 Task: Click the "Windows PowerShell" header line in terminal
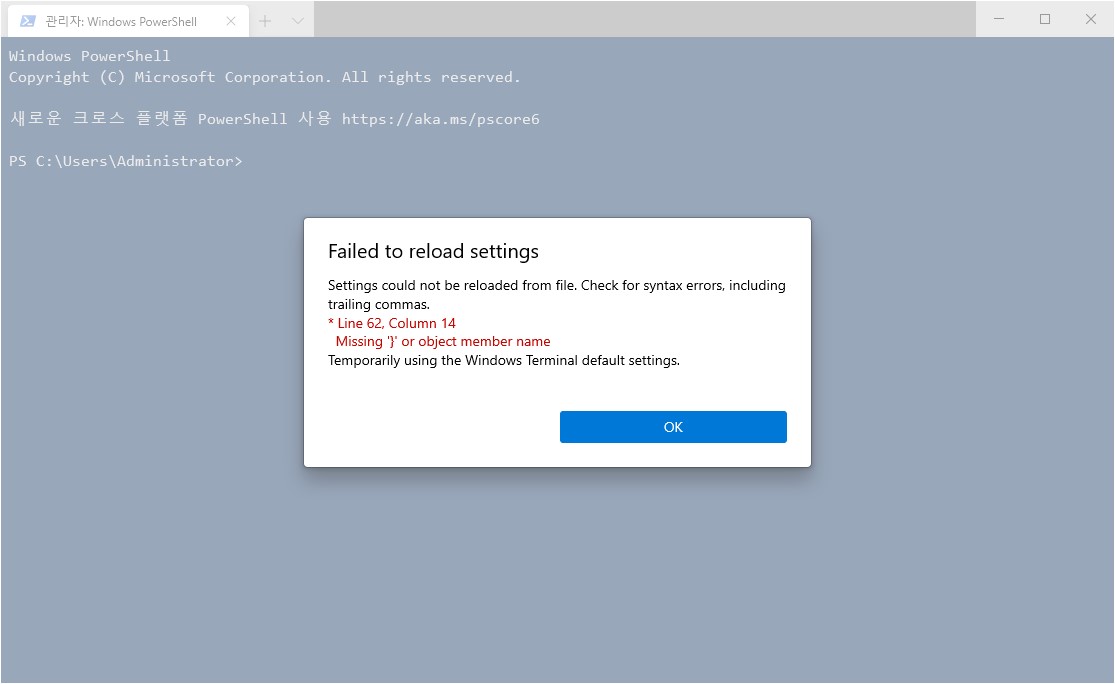(x=90, y=55)
